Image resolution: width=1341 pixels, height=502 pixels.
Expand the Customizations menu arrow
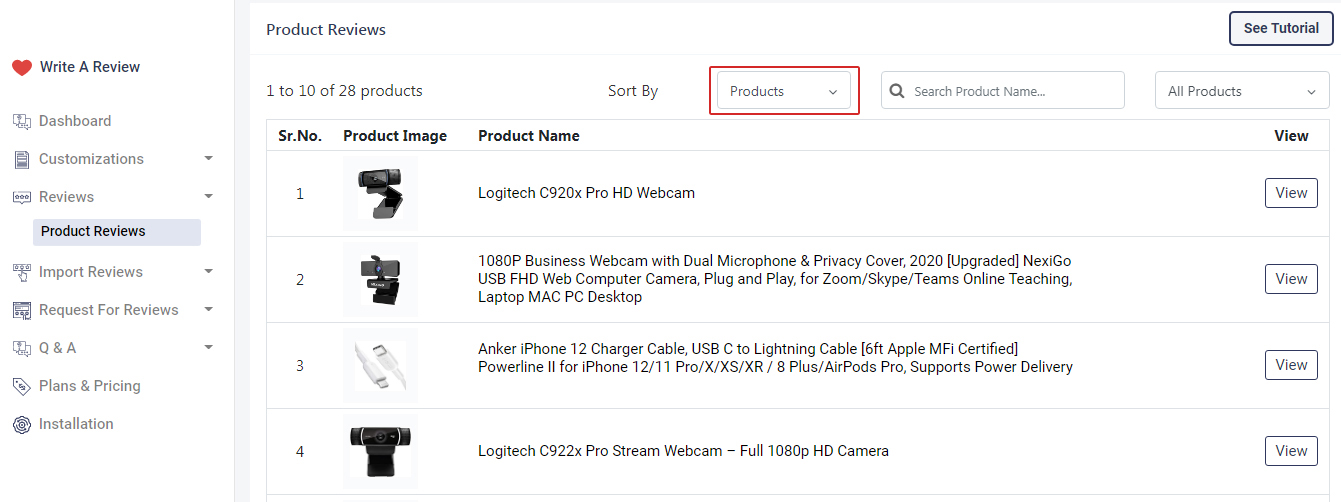[x=208, y=159]
